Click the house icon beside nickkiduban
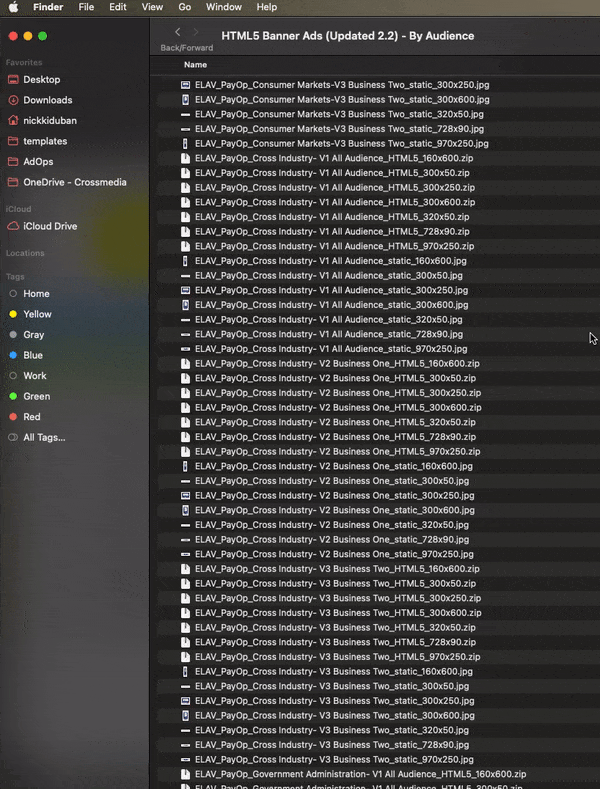The width and height of the screenshot is (600, 789). pyautogui.click(x=13, y=121)
